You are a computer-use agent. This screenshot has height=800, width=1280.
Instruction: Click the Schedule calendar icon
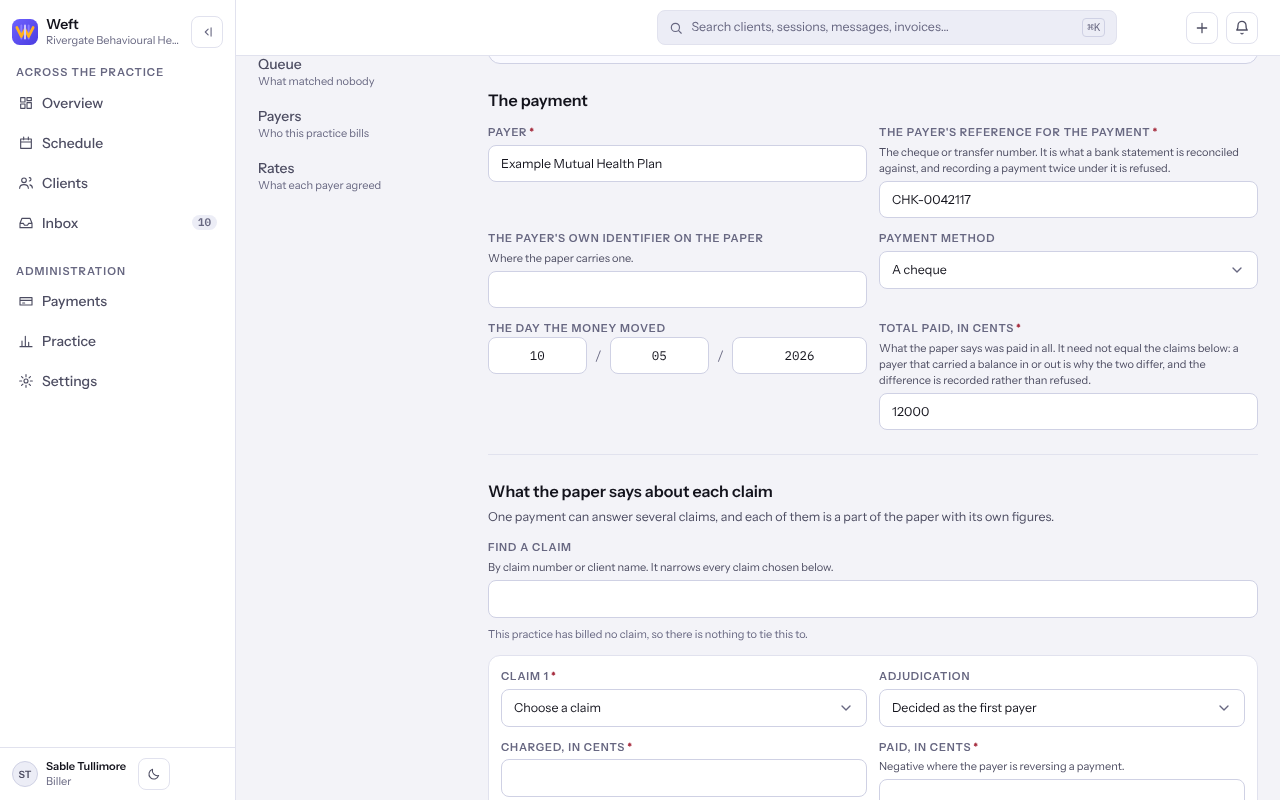[26, 143]
